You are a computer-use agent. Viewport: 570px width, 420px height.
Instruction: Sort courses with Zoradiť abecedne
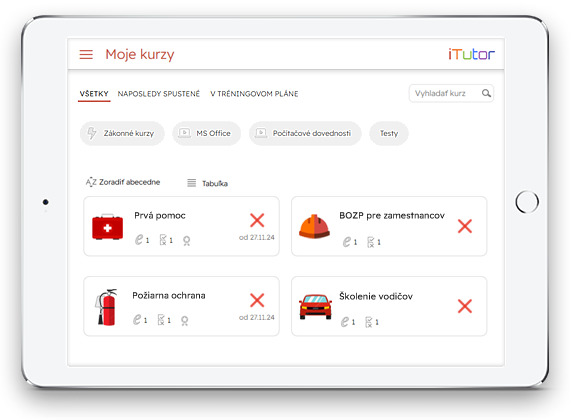pyautogui.click(x=123, y=182)
